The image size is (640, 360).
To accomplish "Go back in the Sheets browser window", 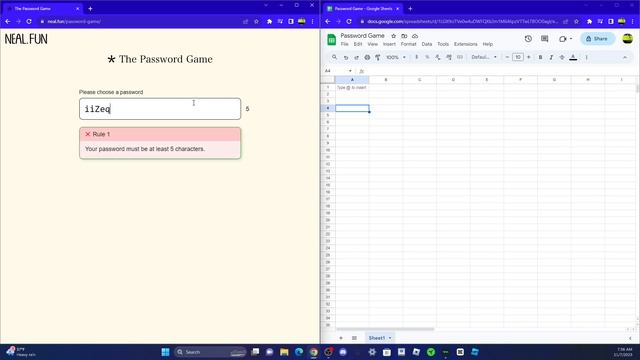I will 328,21.
